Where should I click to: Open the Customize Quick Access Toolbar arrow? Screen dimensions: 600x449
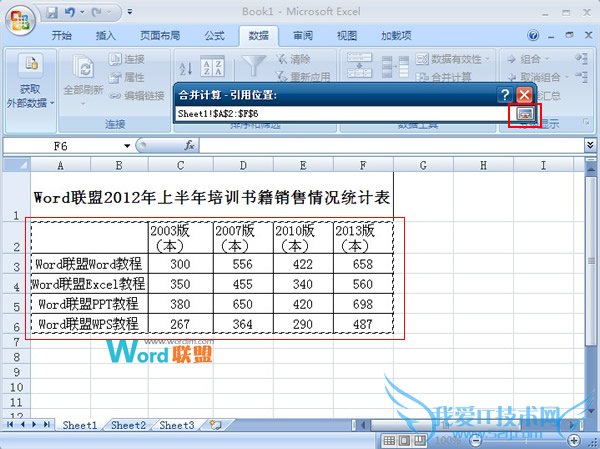pos(130,12)
